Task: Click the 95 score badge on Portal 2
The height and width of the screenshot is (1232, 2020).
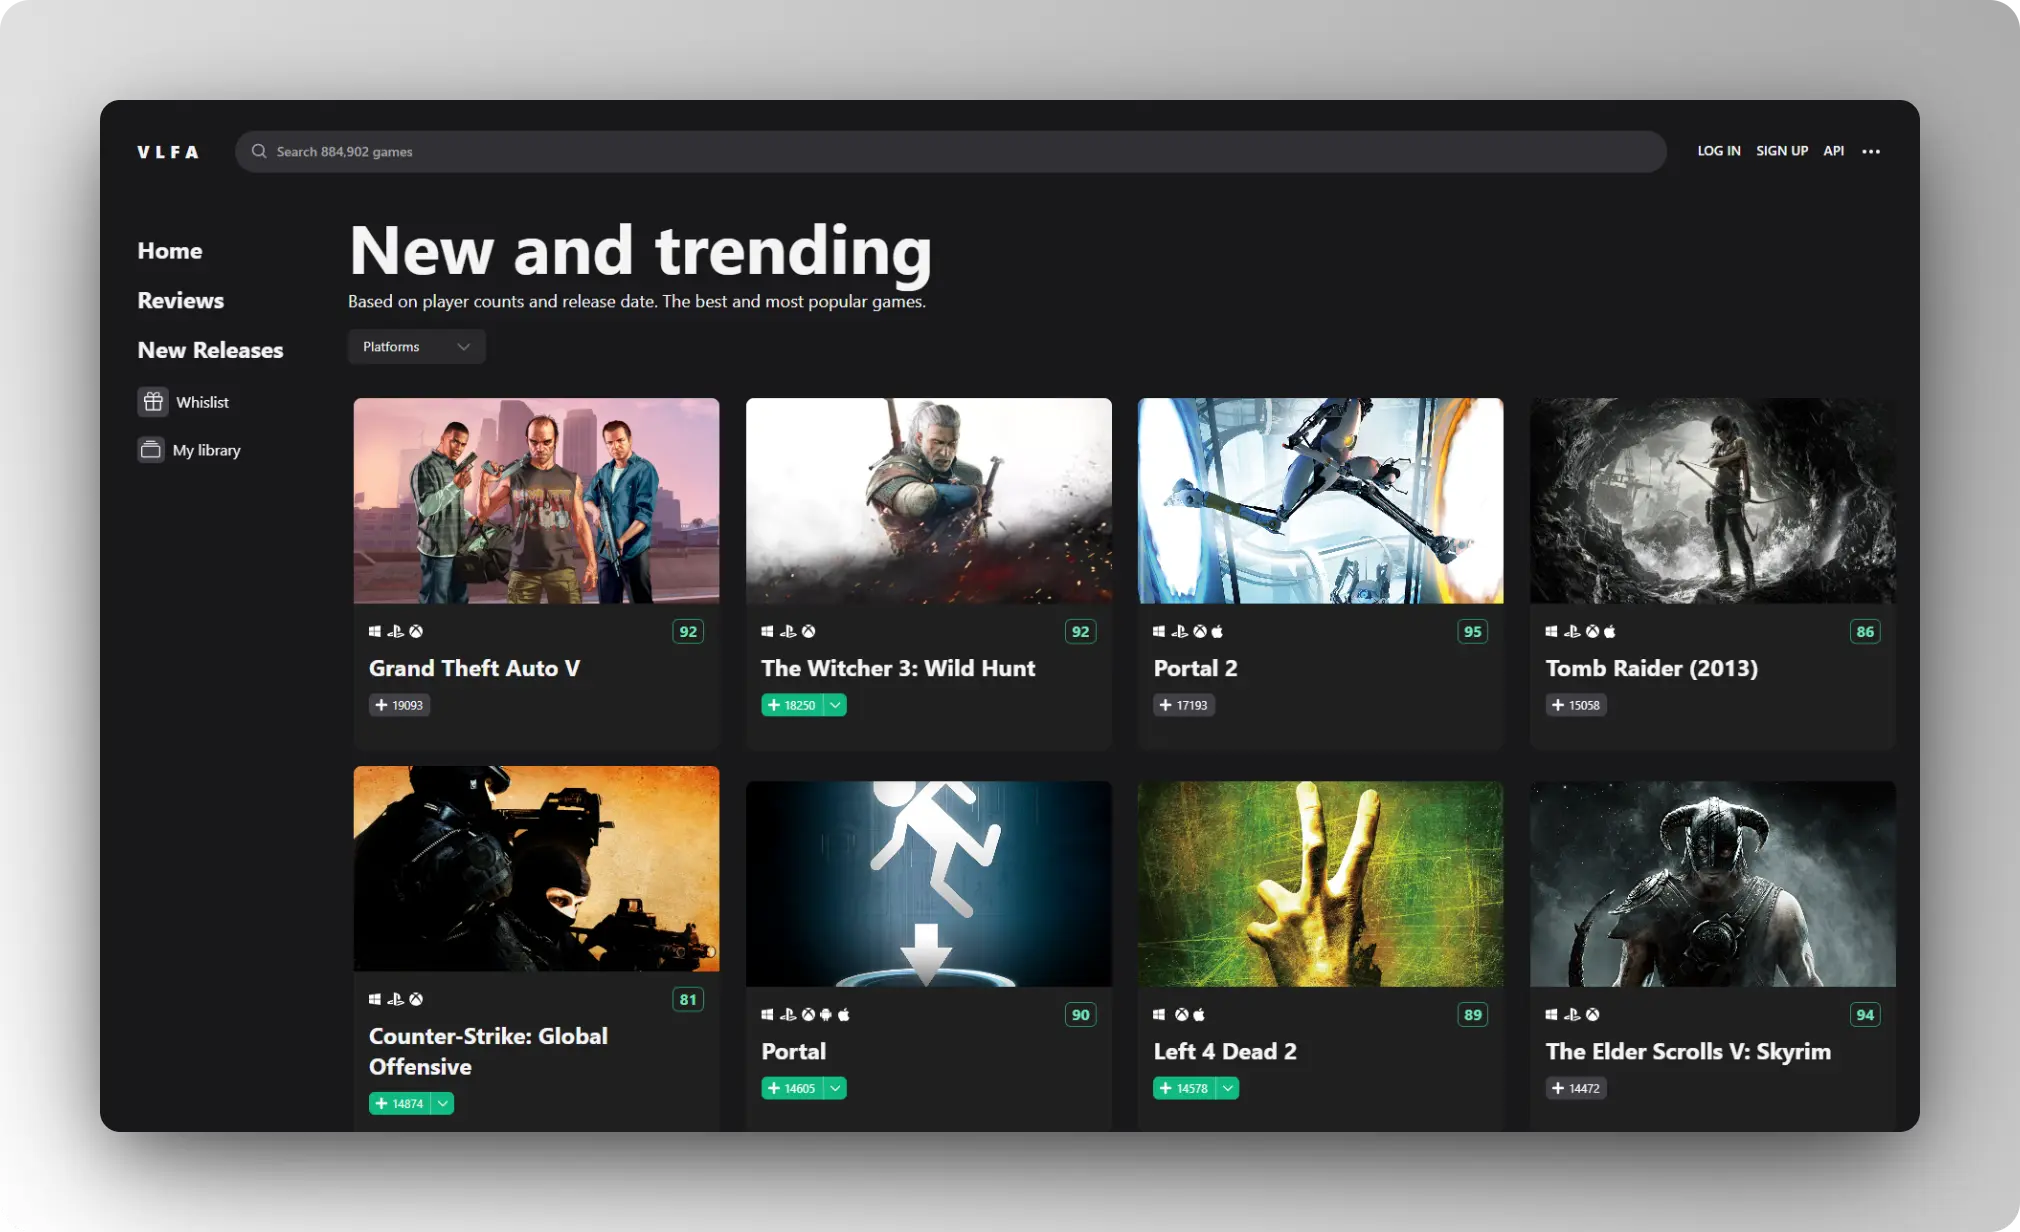Action: 1472,631
